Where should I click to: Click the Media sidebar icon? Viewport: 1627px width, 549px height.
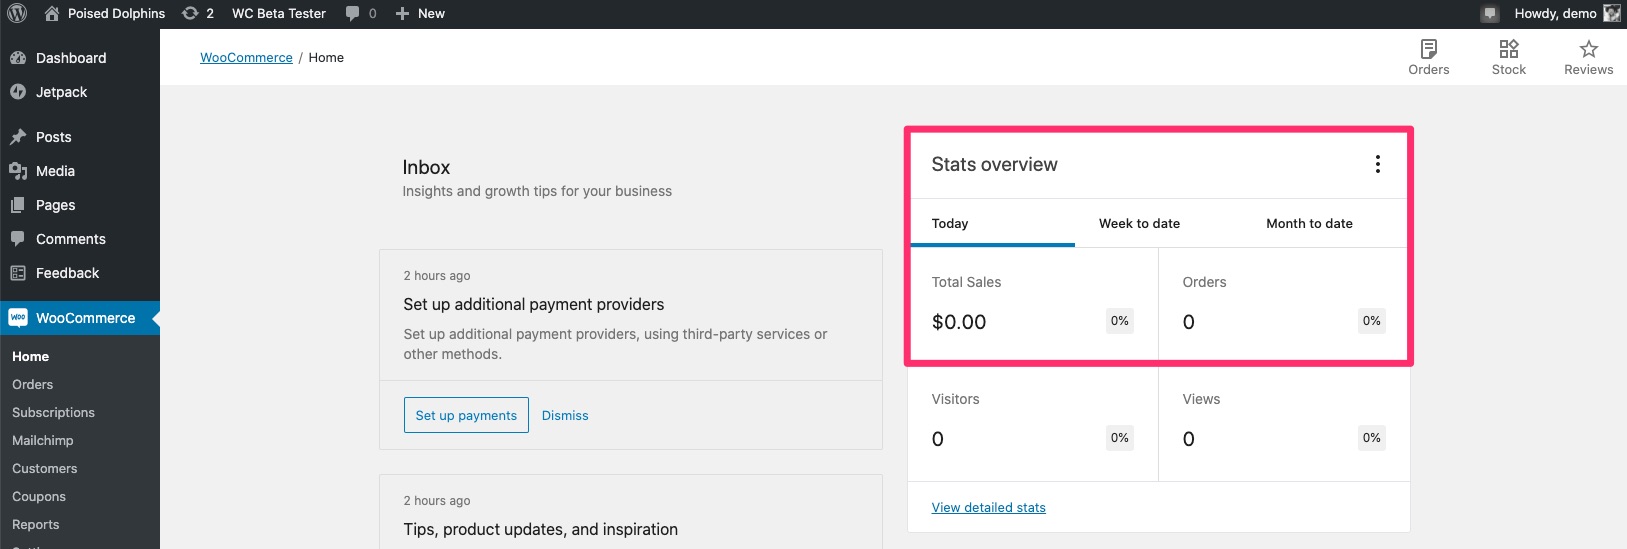18,171
